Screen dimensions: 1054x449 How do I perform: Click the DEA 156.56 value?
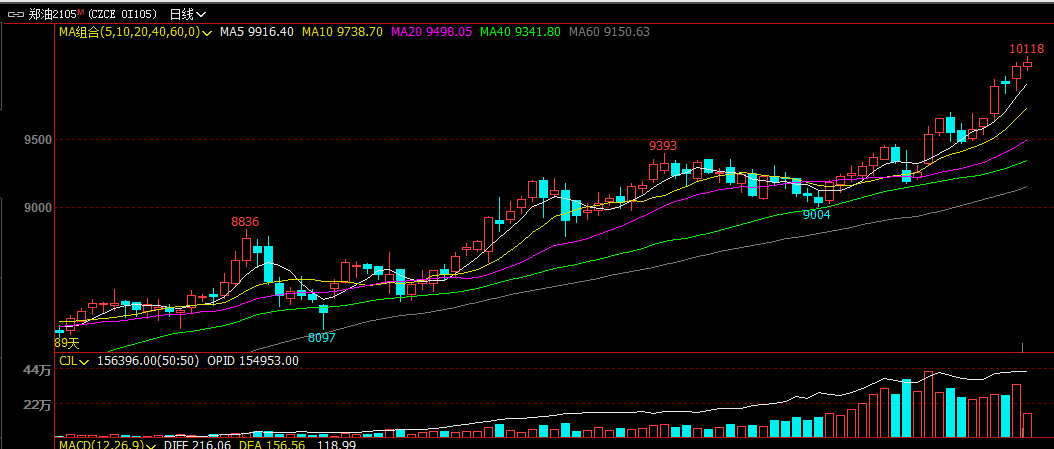tap(272, 445)
